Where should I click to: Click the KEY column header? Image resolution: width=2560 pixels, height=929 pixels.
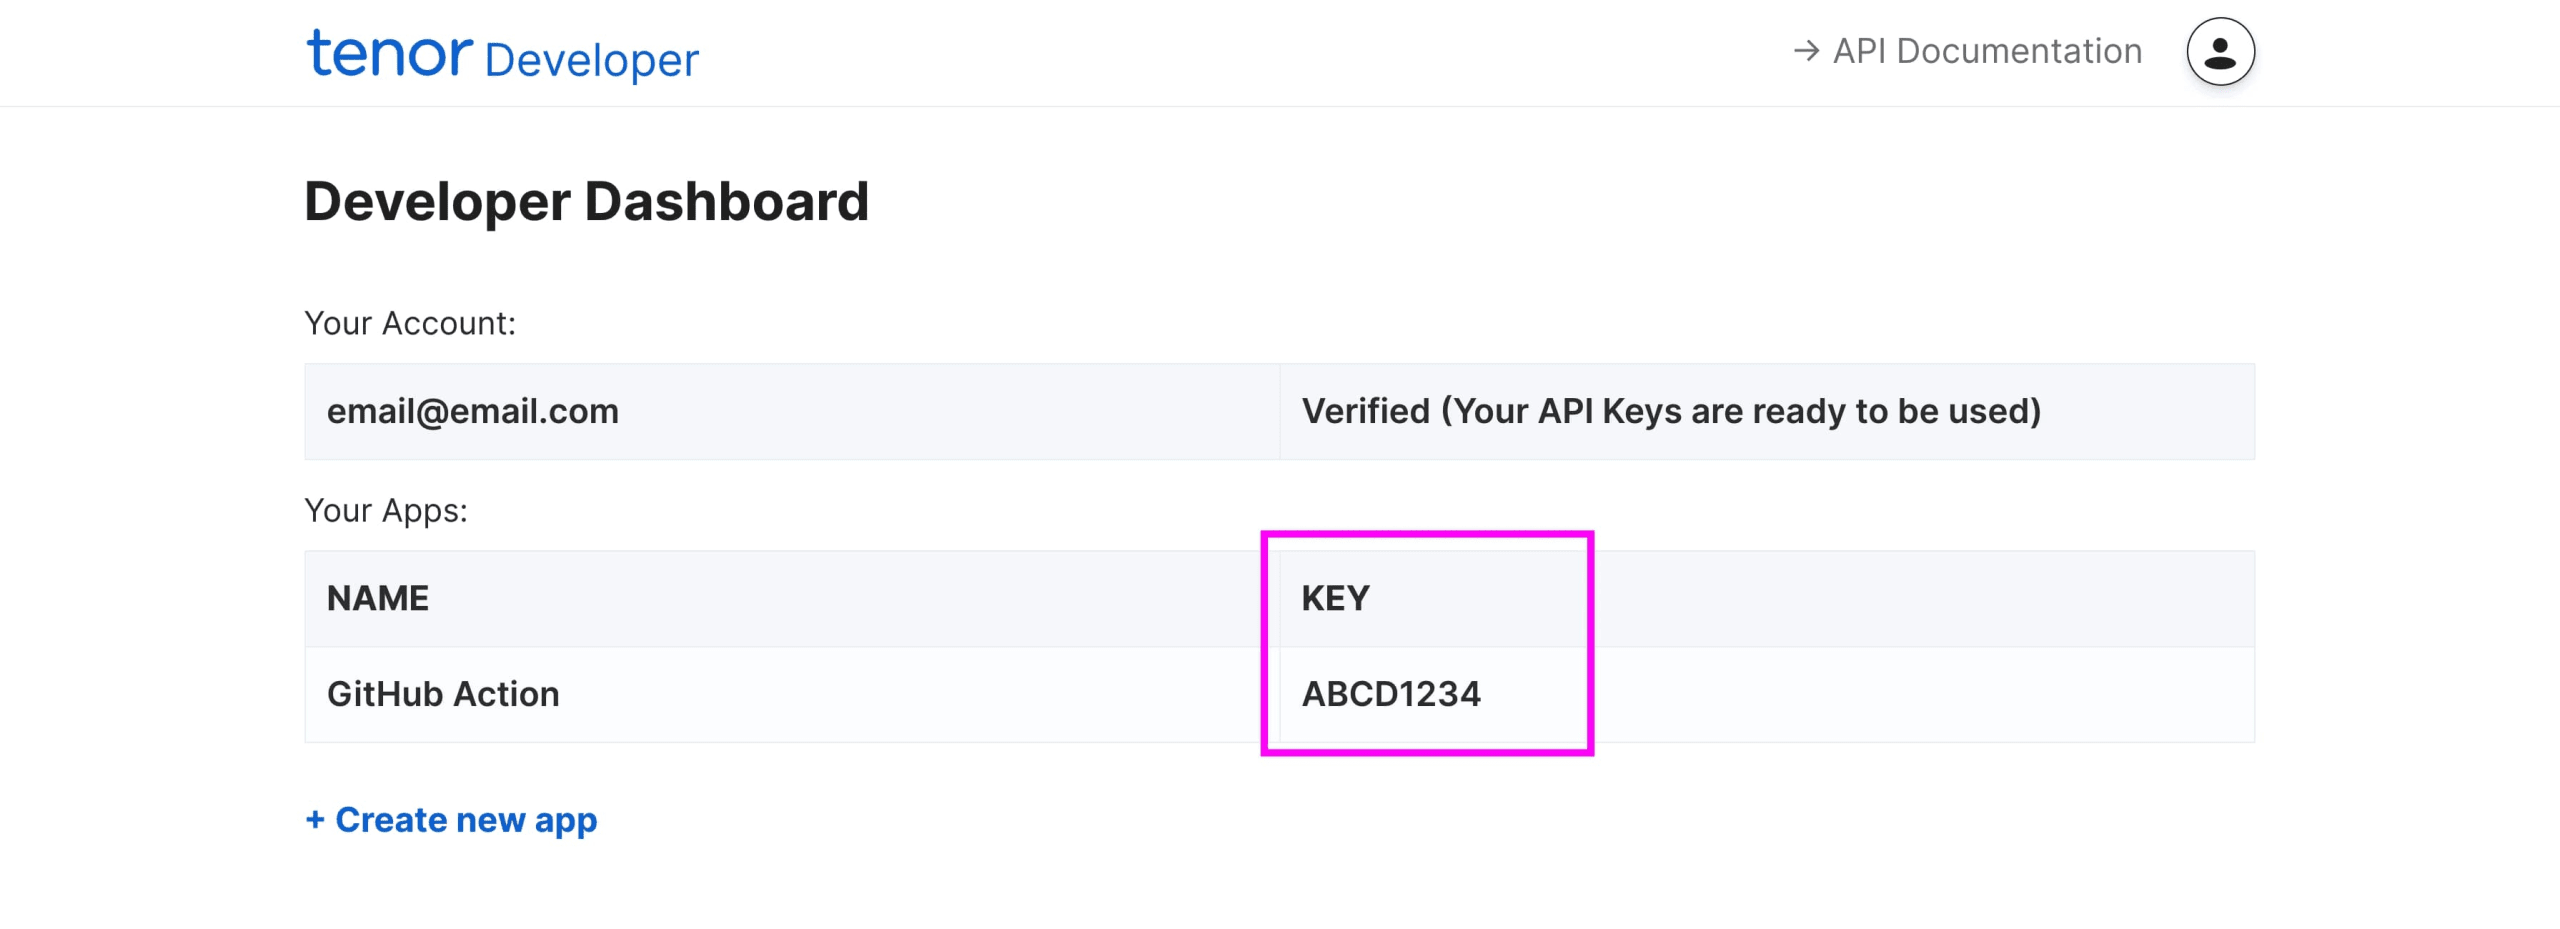(1335, 598)
